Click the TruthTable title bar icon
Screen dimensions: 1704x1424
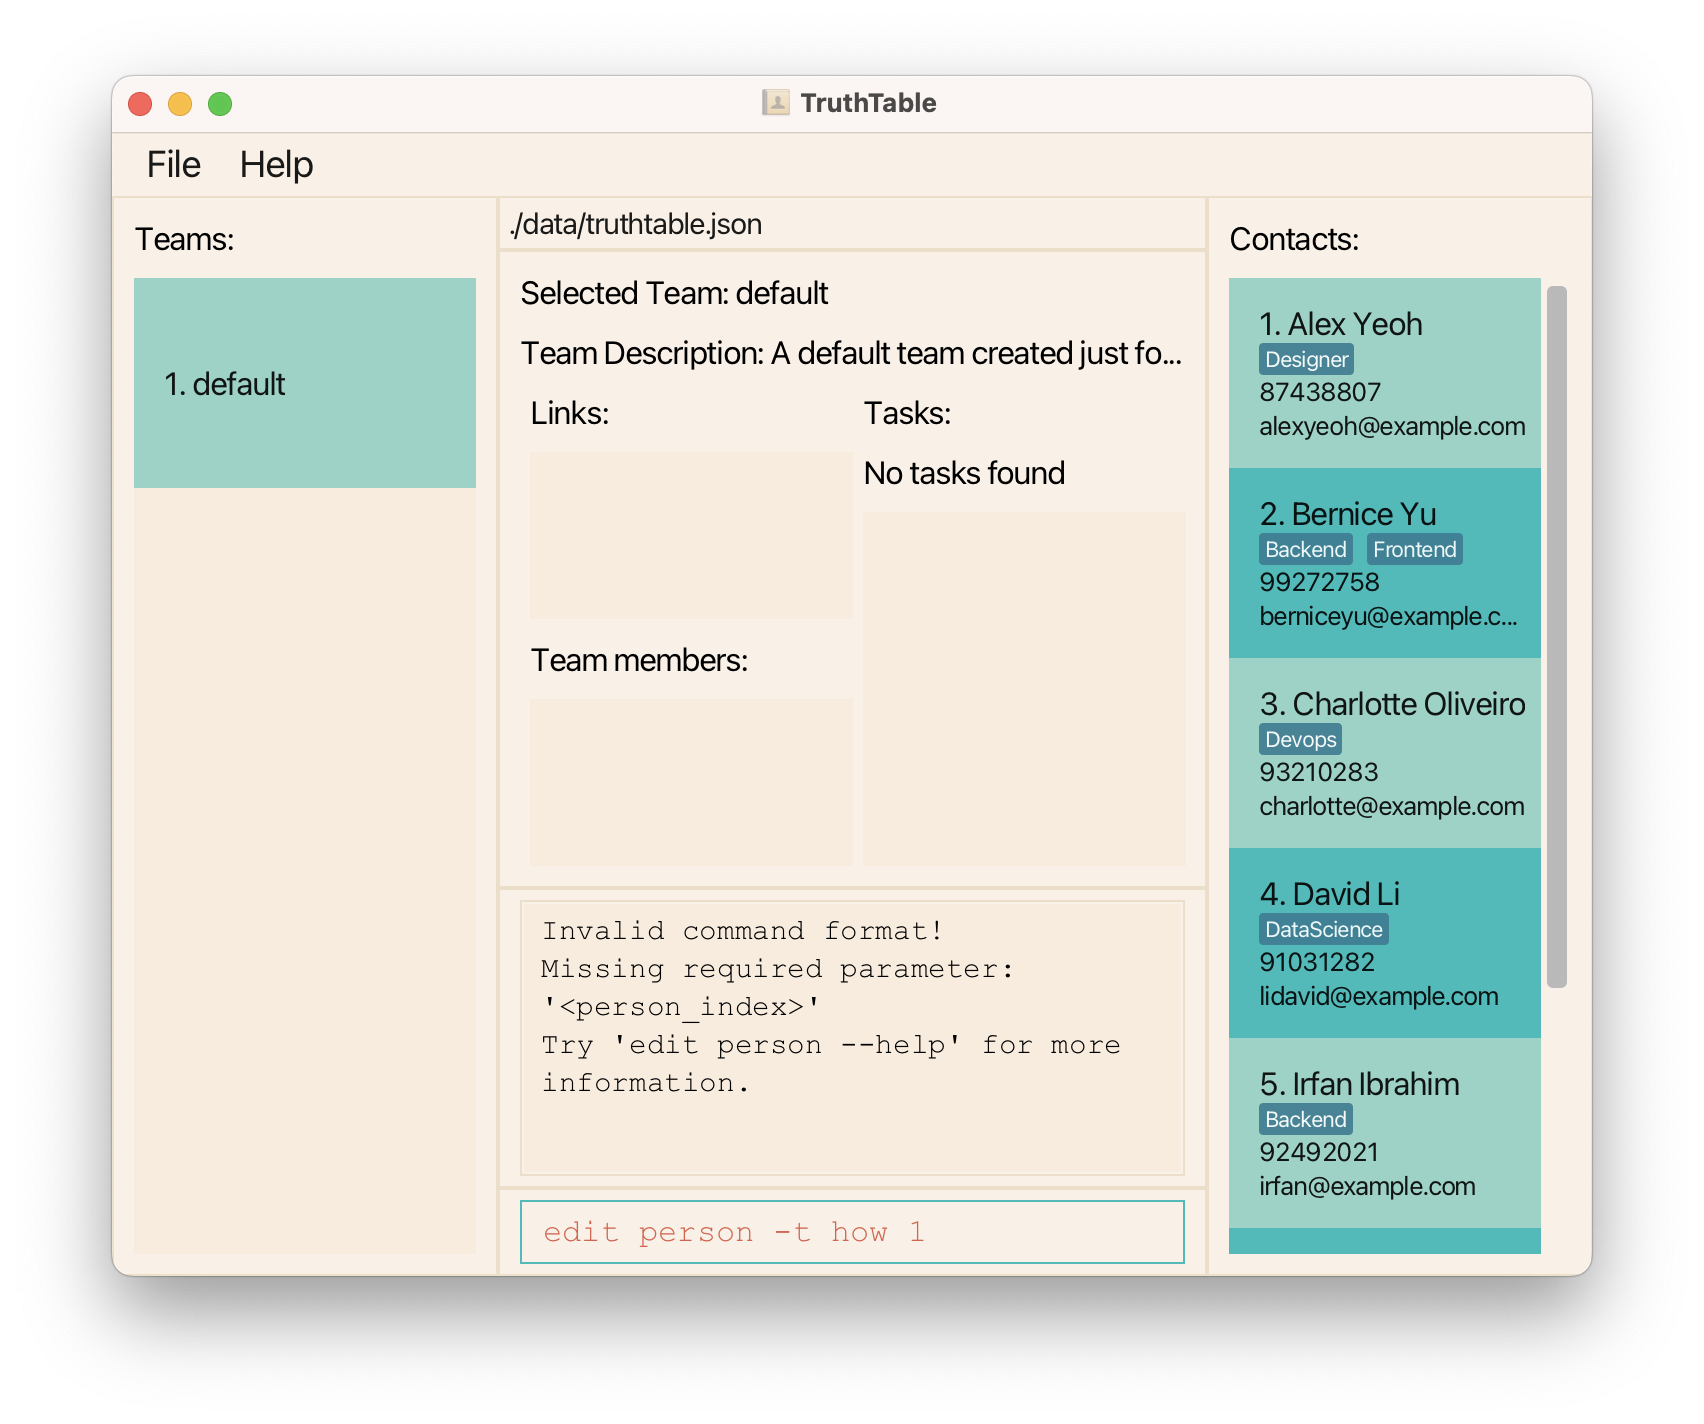(x=776, y=103)
